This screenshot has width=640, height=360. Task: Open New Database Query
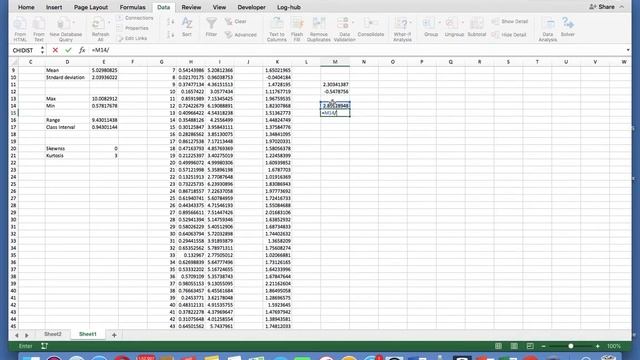65,29
